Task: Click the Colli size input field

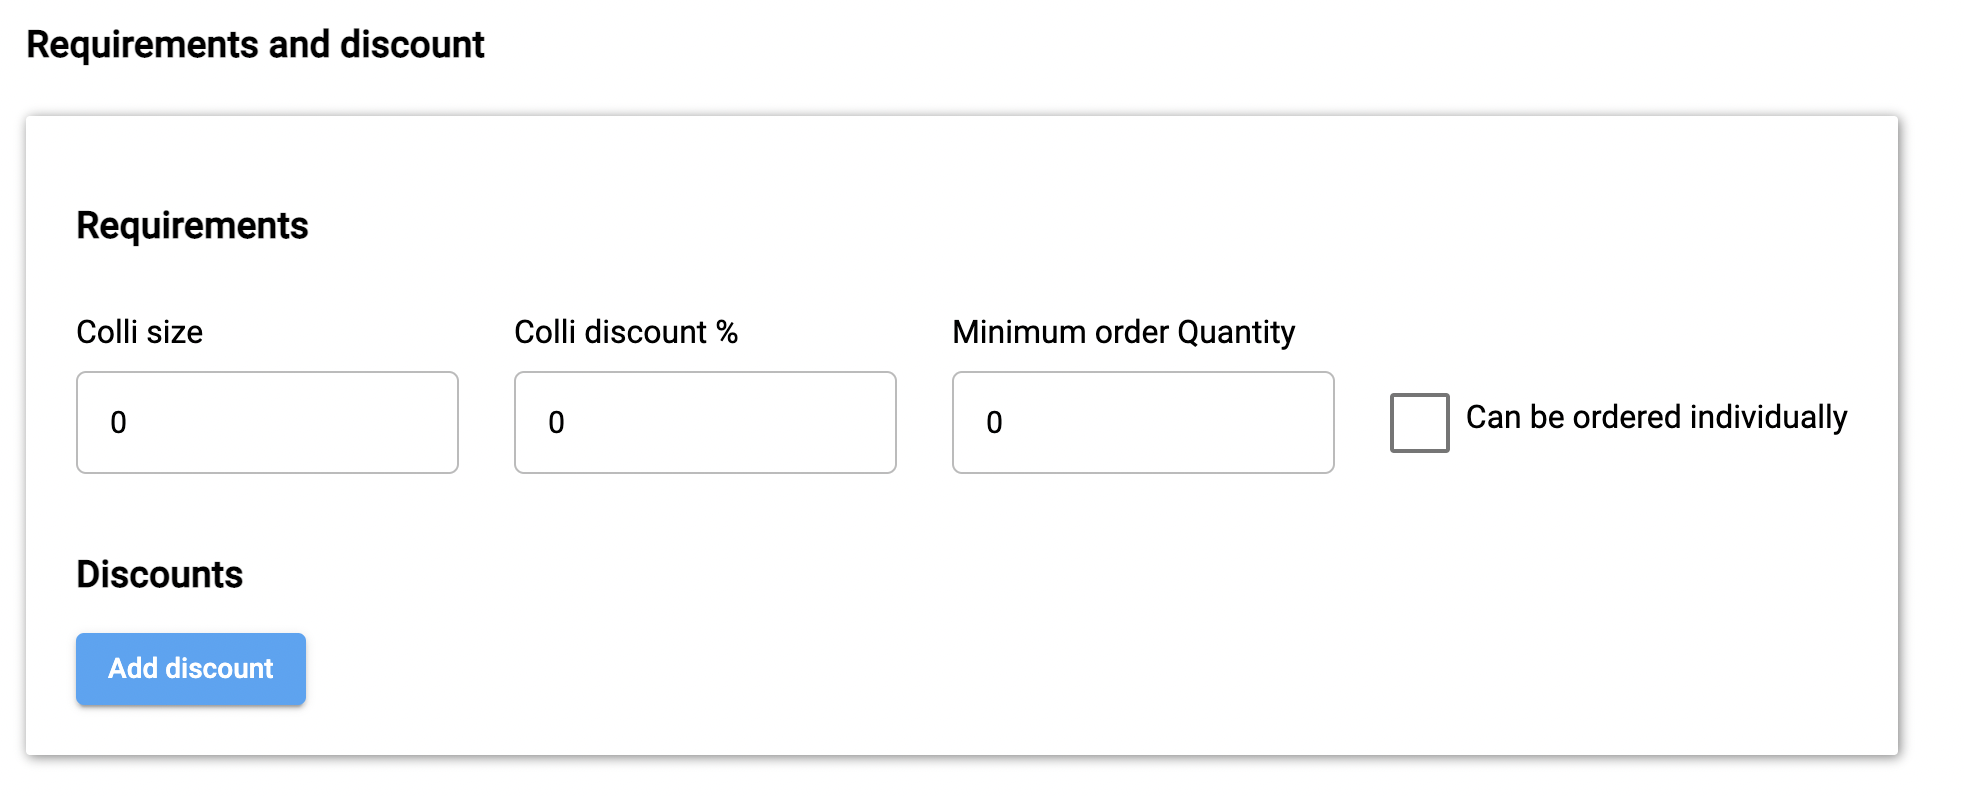Action: [267, 422]
